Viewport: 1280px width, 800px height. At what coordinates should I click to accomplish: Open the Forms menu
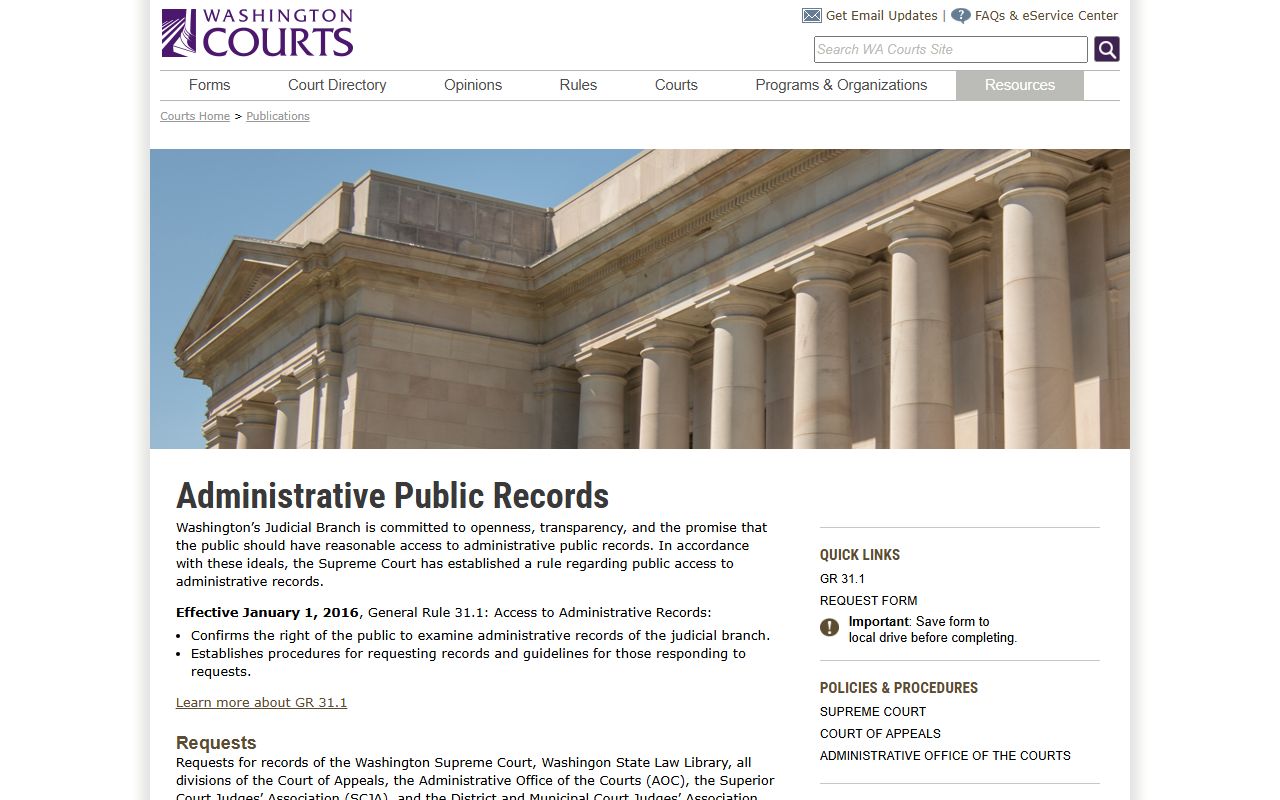(x=210, y=85)
